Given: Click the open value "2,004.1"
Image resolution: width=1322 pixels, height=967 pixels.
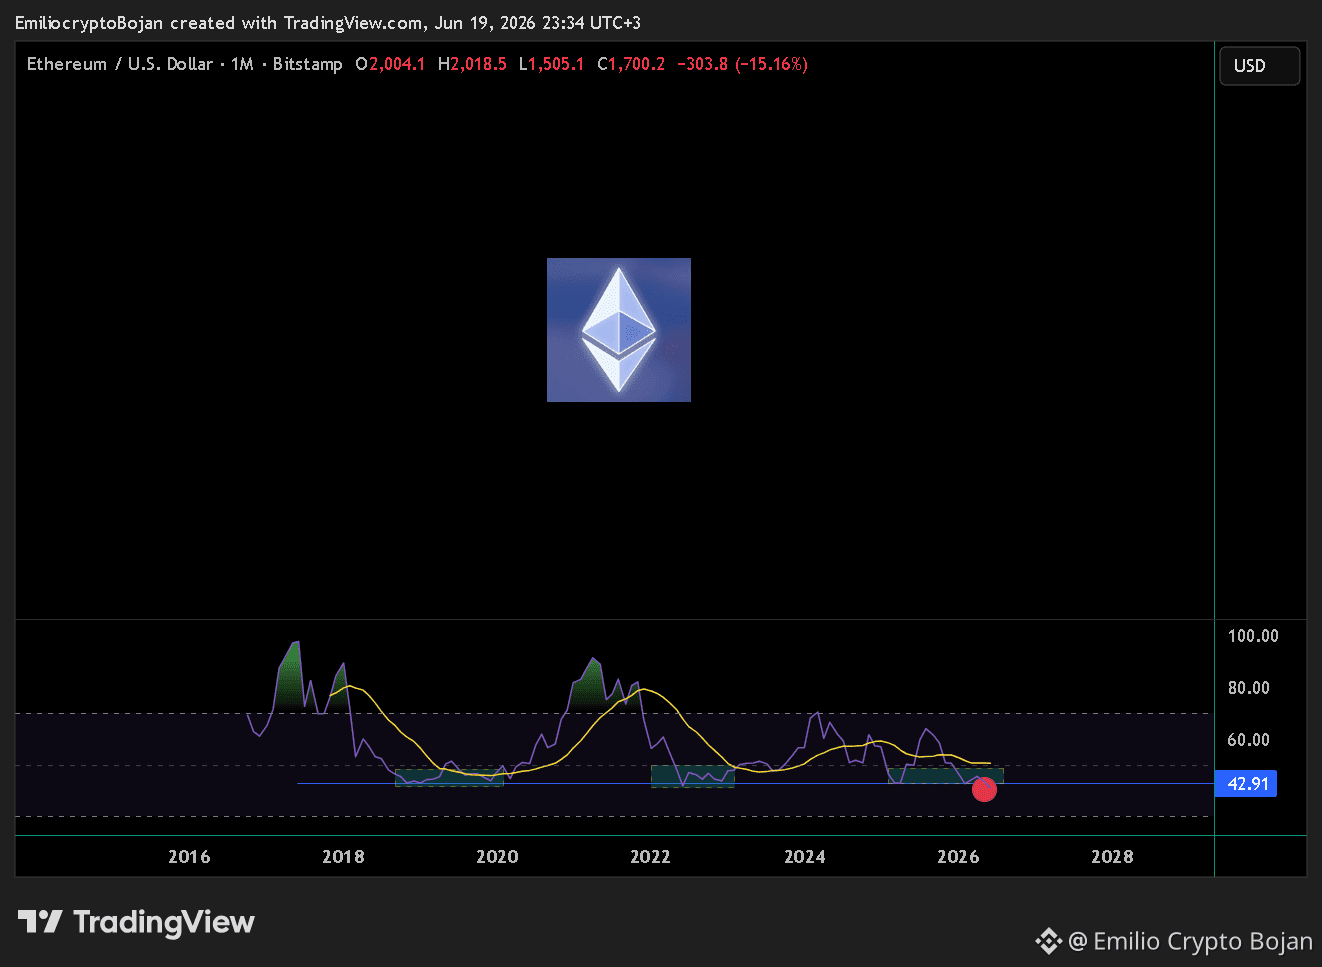Looking at the screenshot, I should coord(397,64).
